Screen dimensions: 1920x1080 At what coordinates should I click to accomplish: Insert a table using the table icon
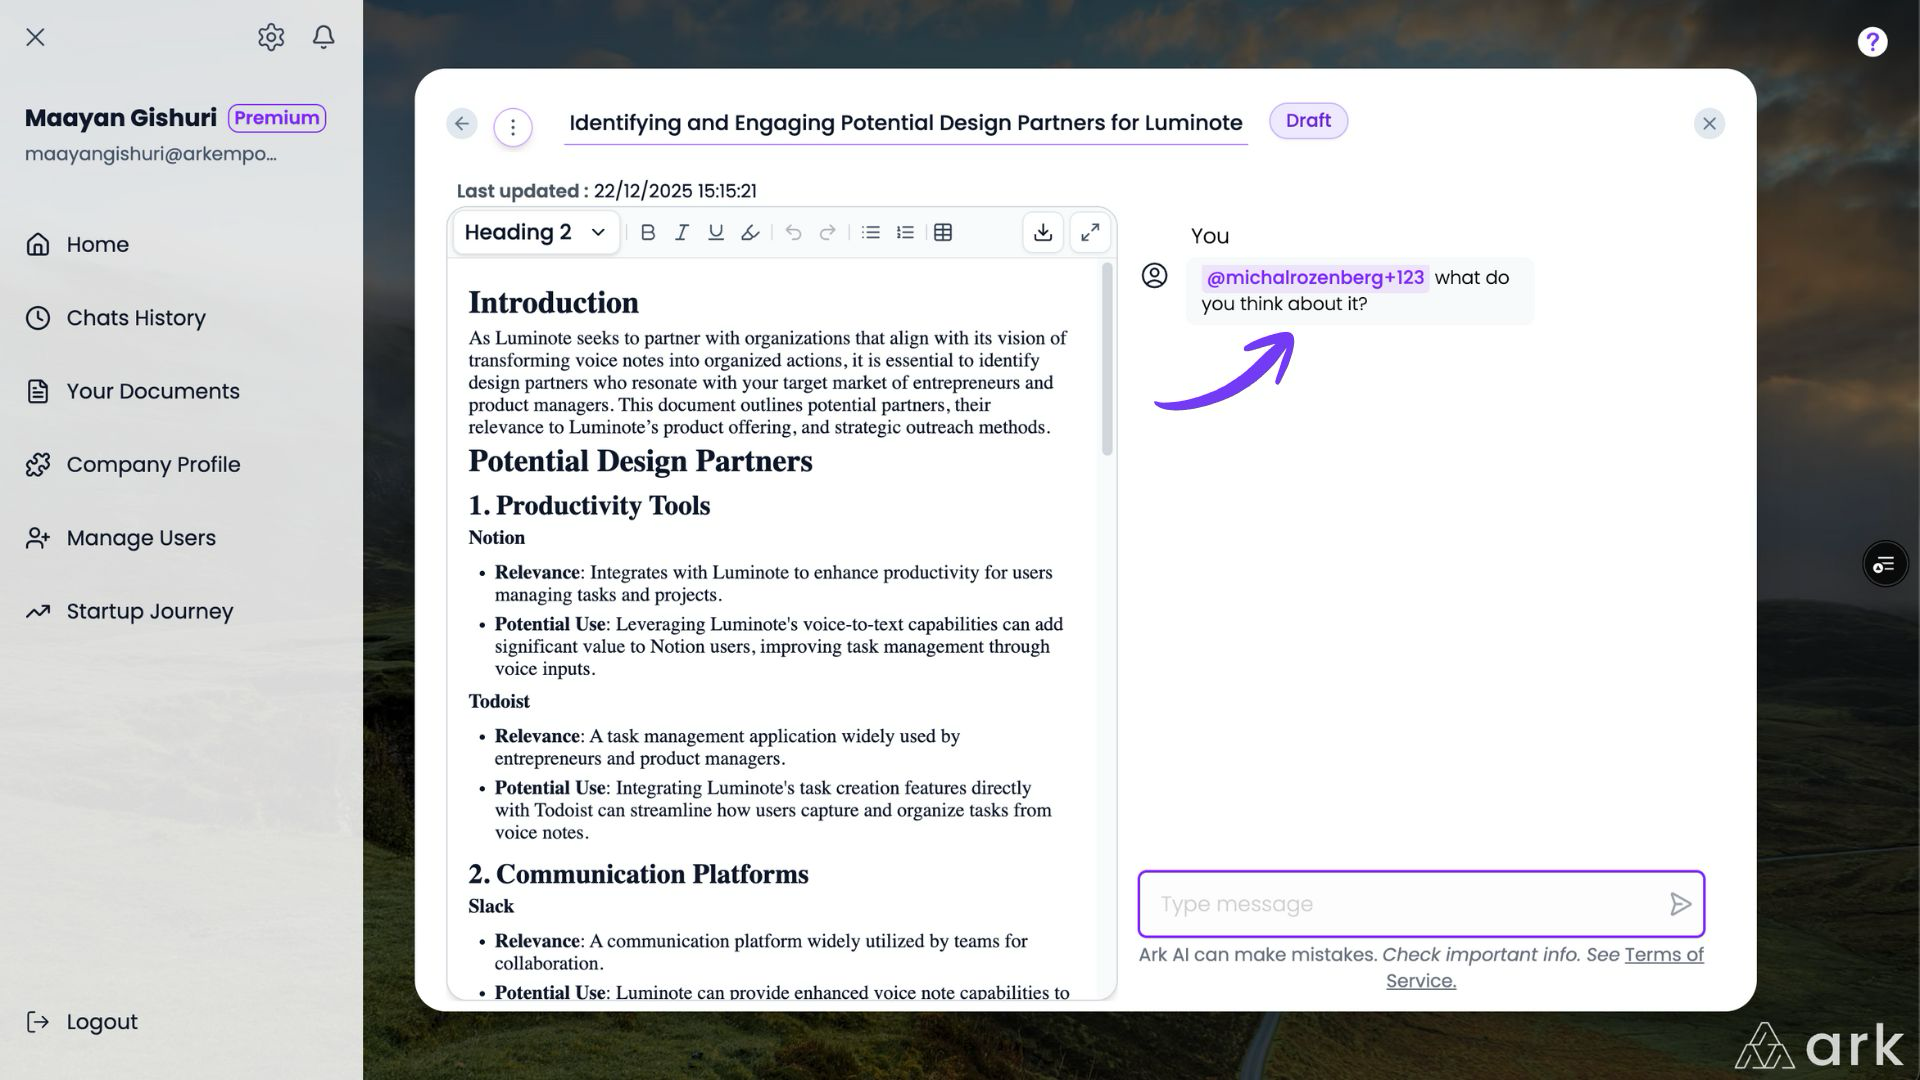[x=943, y=233]
